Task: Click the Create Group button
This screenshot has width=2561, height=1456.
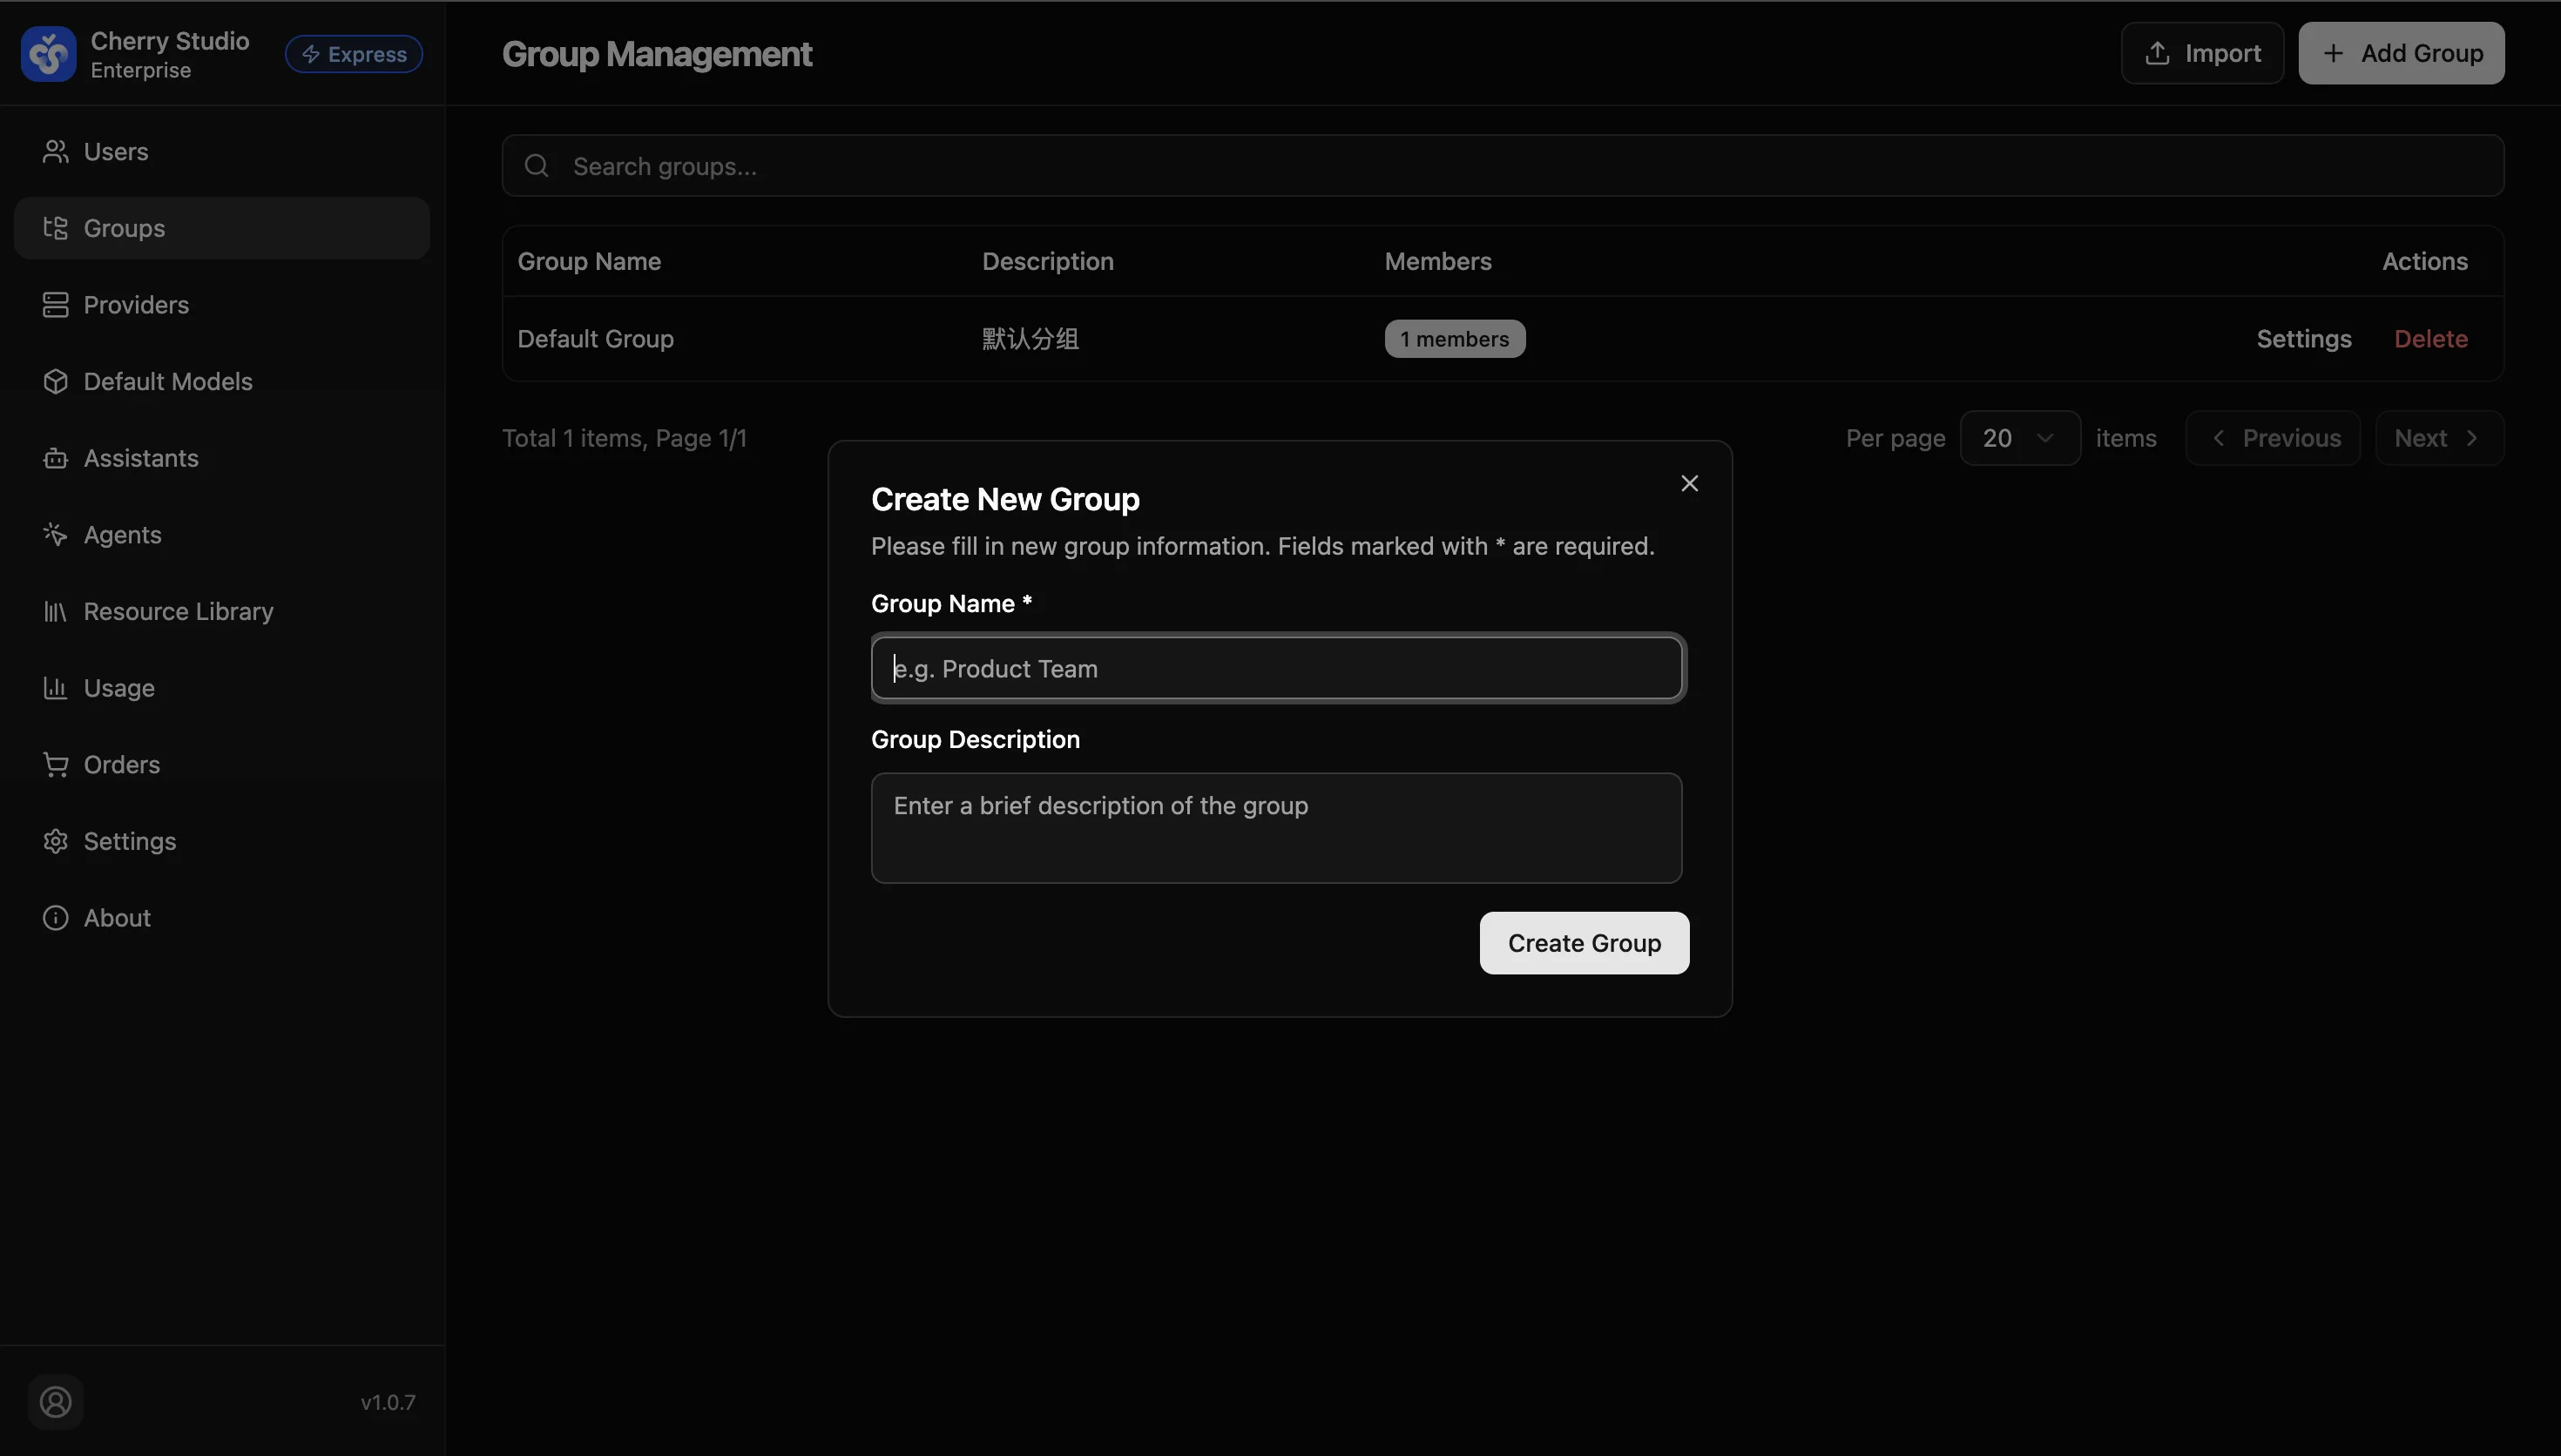Action: coord(1584,943)
